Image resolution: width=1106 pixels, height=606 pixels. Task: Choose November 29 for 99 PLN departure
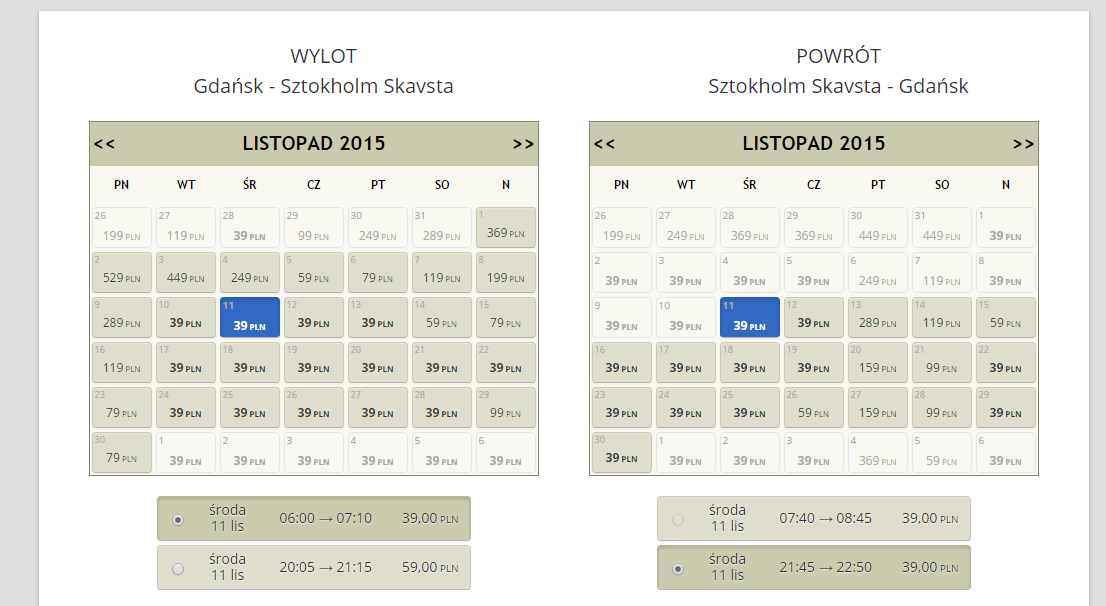(x=506, y=407)
